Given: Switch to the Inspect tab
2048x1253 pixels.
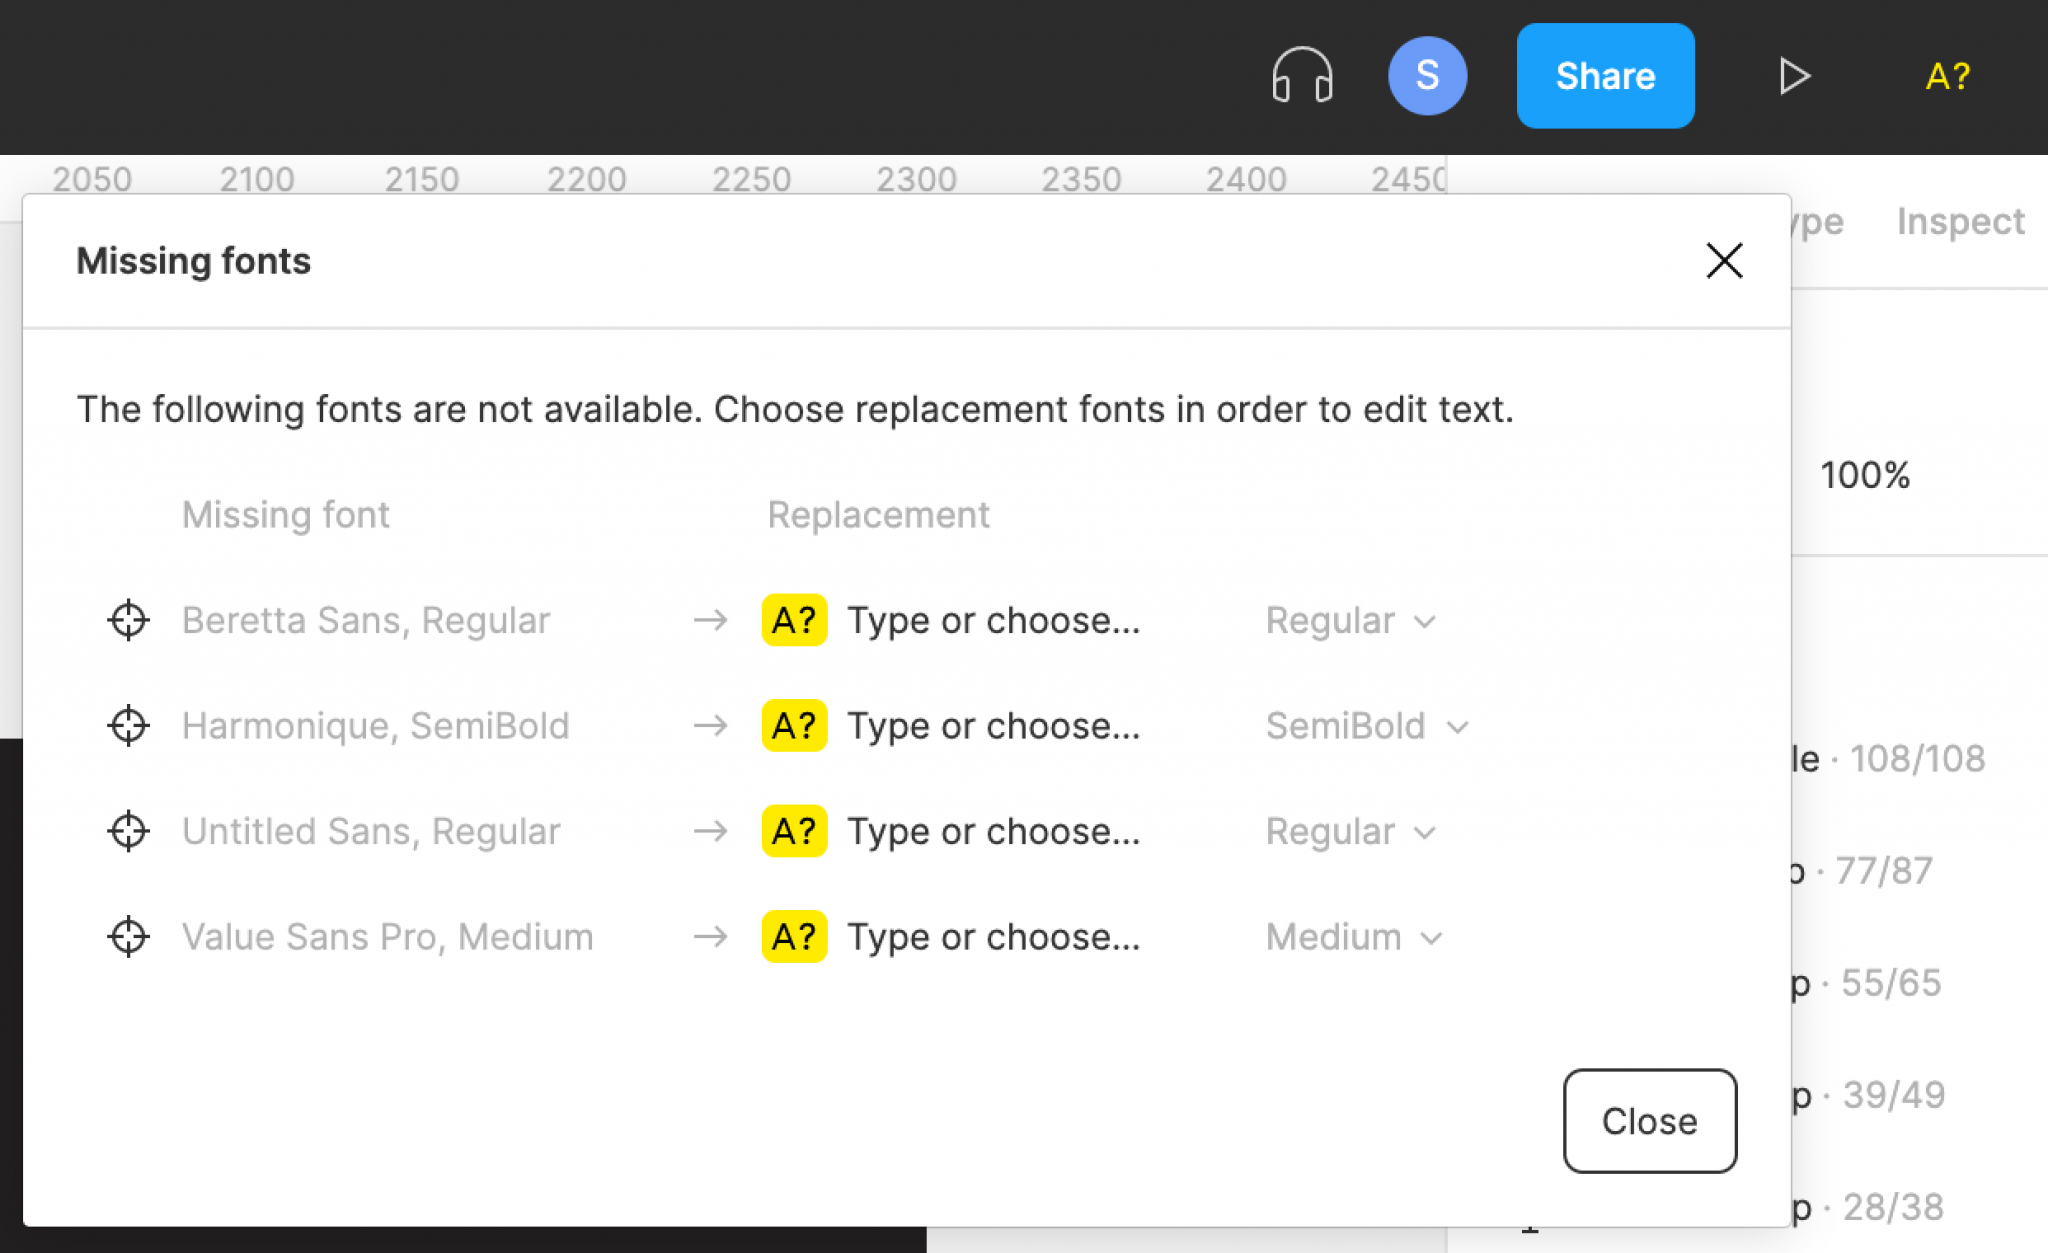Looking at the screenshot, I should (1960, 221).
